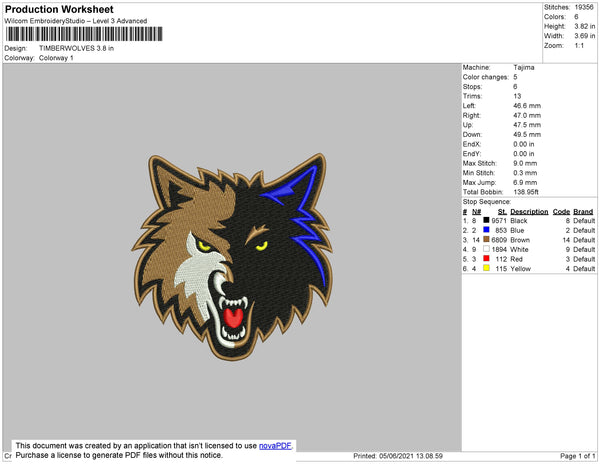This screenshot has height=464, width=600.
Task: Select 'Wilcom EmbroideryStudio – Level 3 Advanced' text
Action: [76, 21]
